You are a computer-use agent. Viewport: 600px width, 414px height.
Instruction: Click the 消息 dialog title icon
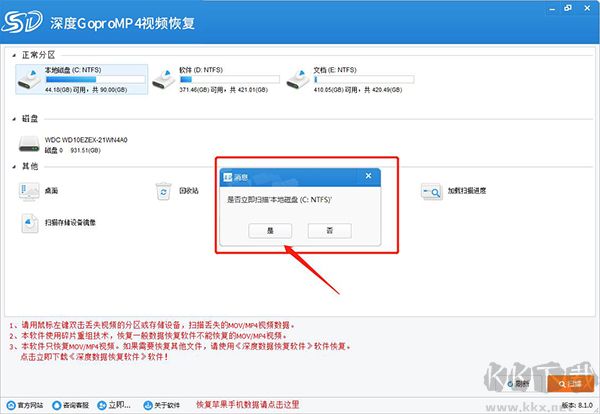(228, 177)
